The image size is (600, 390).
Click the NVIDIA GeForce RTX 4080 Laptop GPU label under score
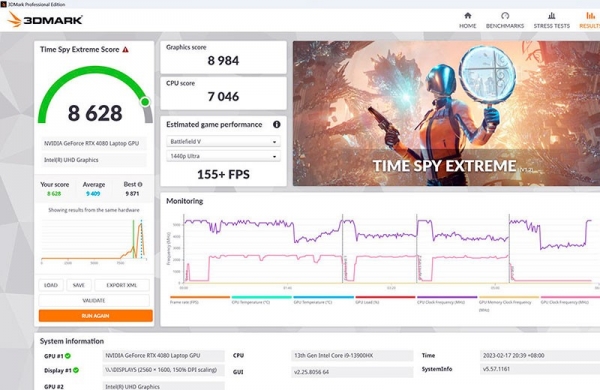[93, 144]
